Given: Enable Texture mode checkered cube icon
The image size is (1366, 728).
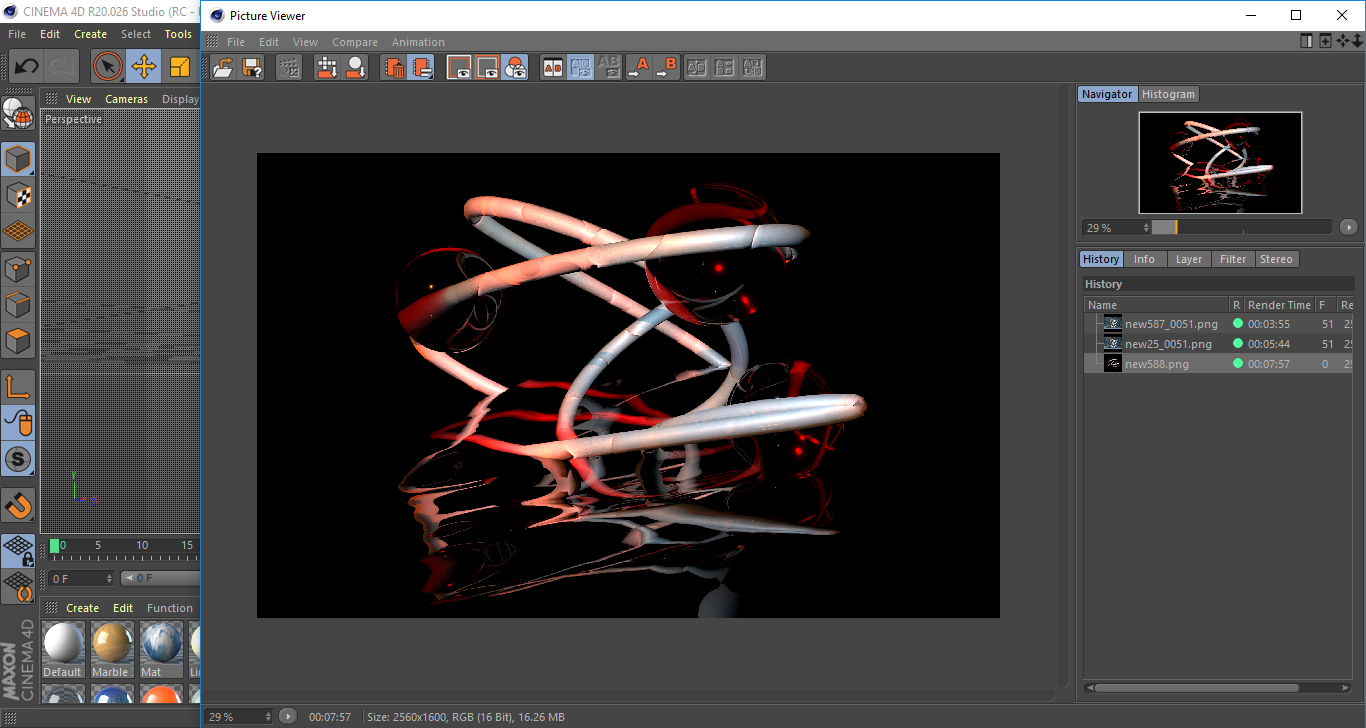Looking at the screenshot, I should (18, 196).
